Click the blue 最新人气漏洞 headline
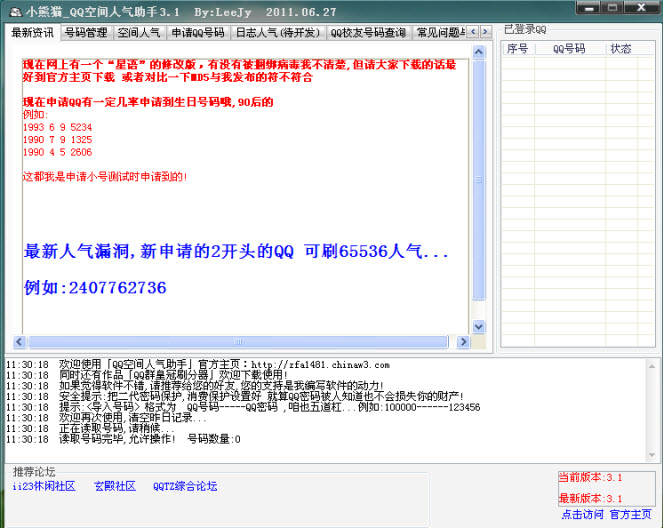This screenshot has height=528, width=663. [x=236, y=252]
